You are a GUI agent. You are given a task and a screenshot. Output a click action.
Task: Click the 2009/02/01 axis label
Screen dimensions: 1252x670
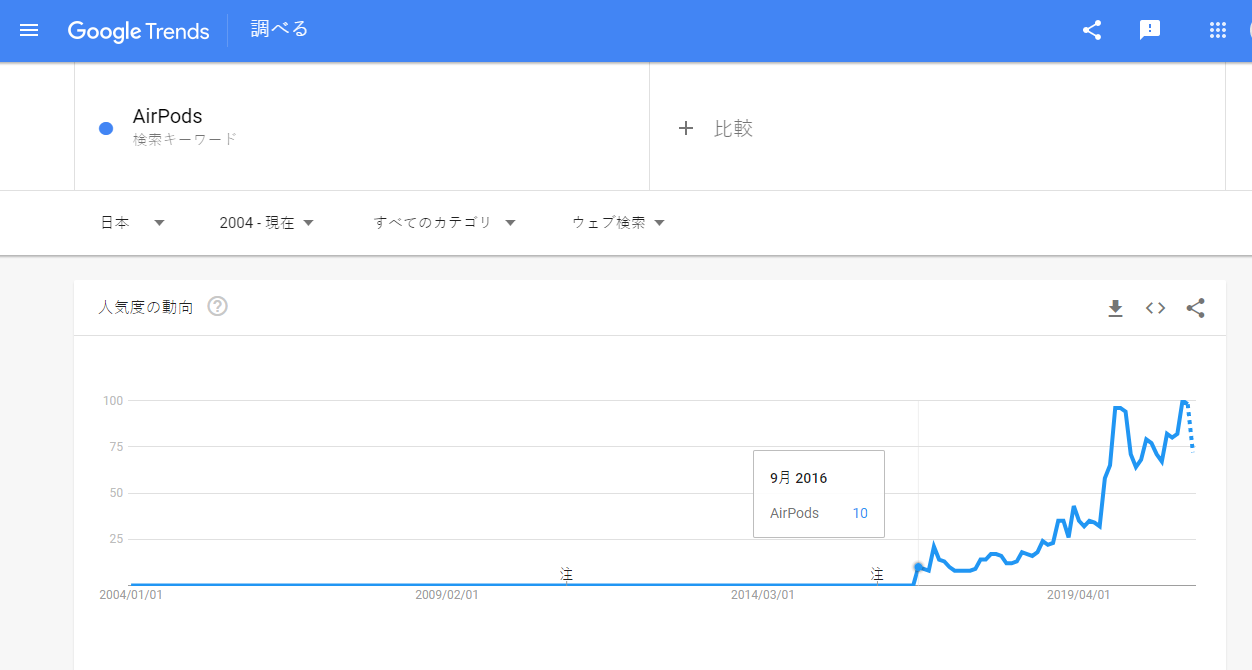(x=447, y=595)
